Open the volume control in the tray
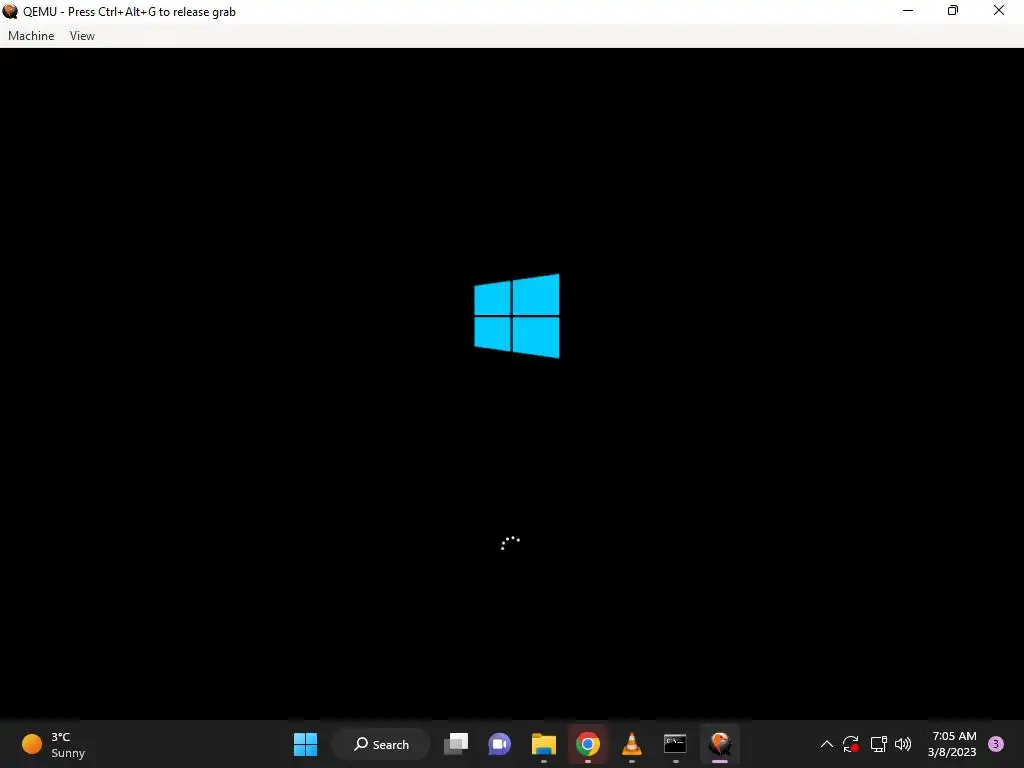This screenshot has width=1024, height=768. click(x=903, y=744)
